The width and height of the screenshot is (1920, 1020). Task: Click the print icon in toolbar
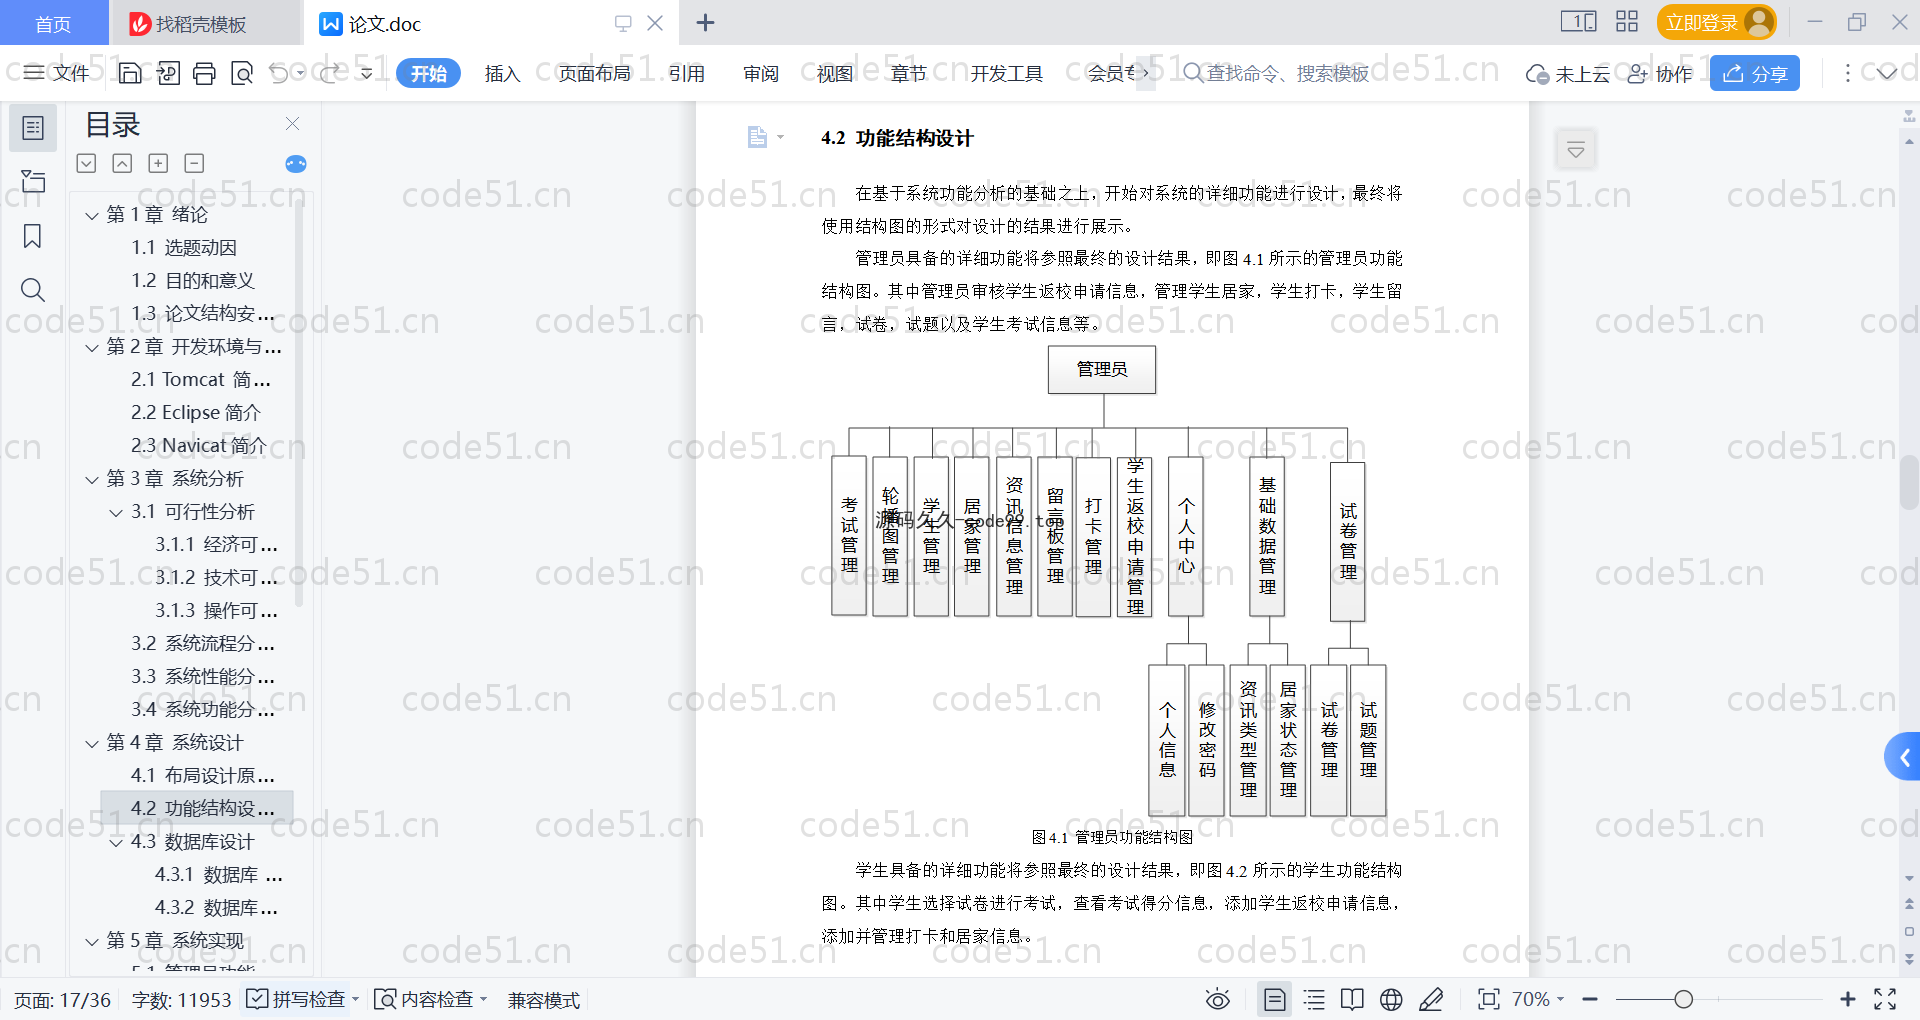[204, 73]
